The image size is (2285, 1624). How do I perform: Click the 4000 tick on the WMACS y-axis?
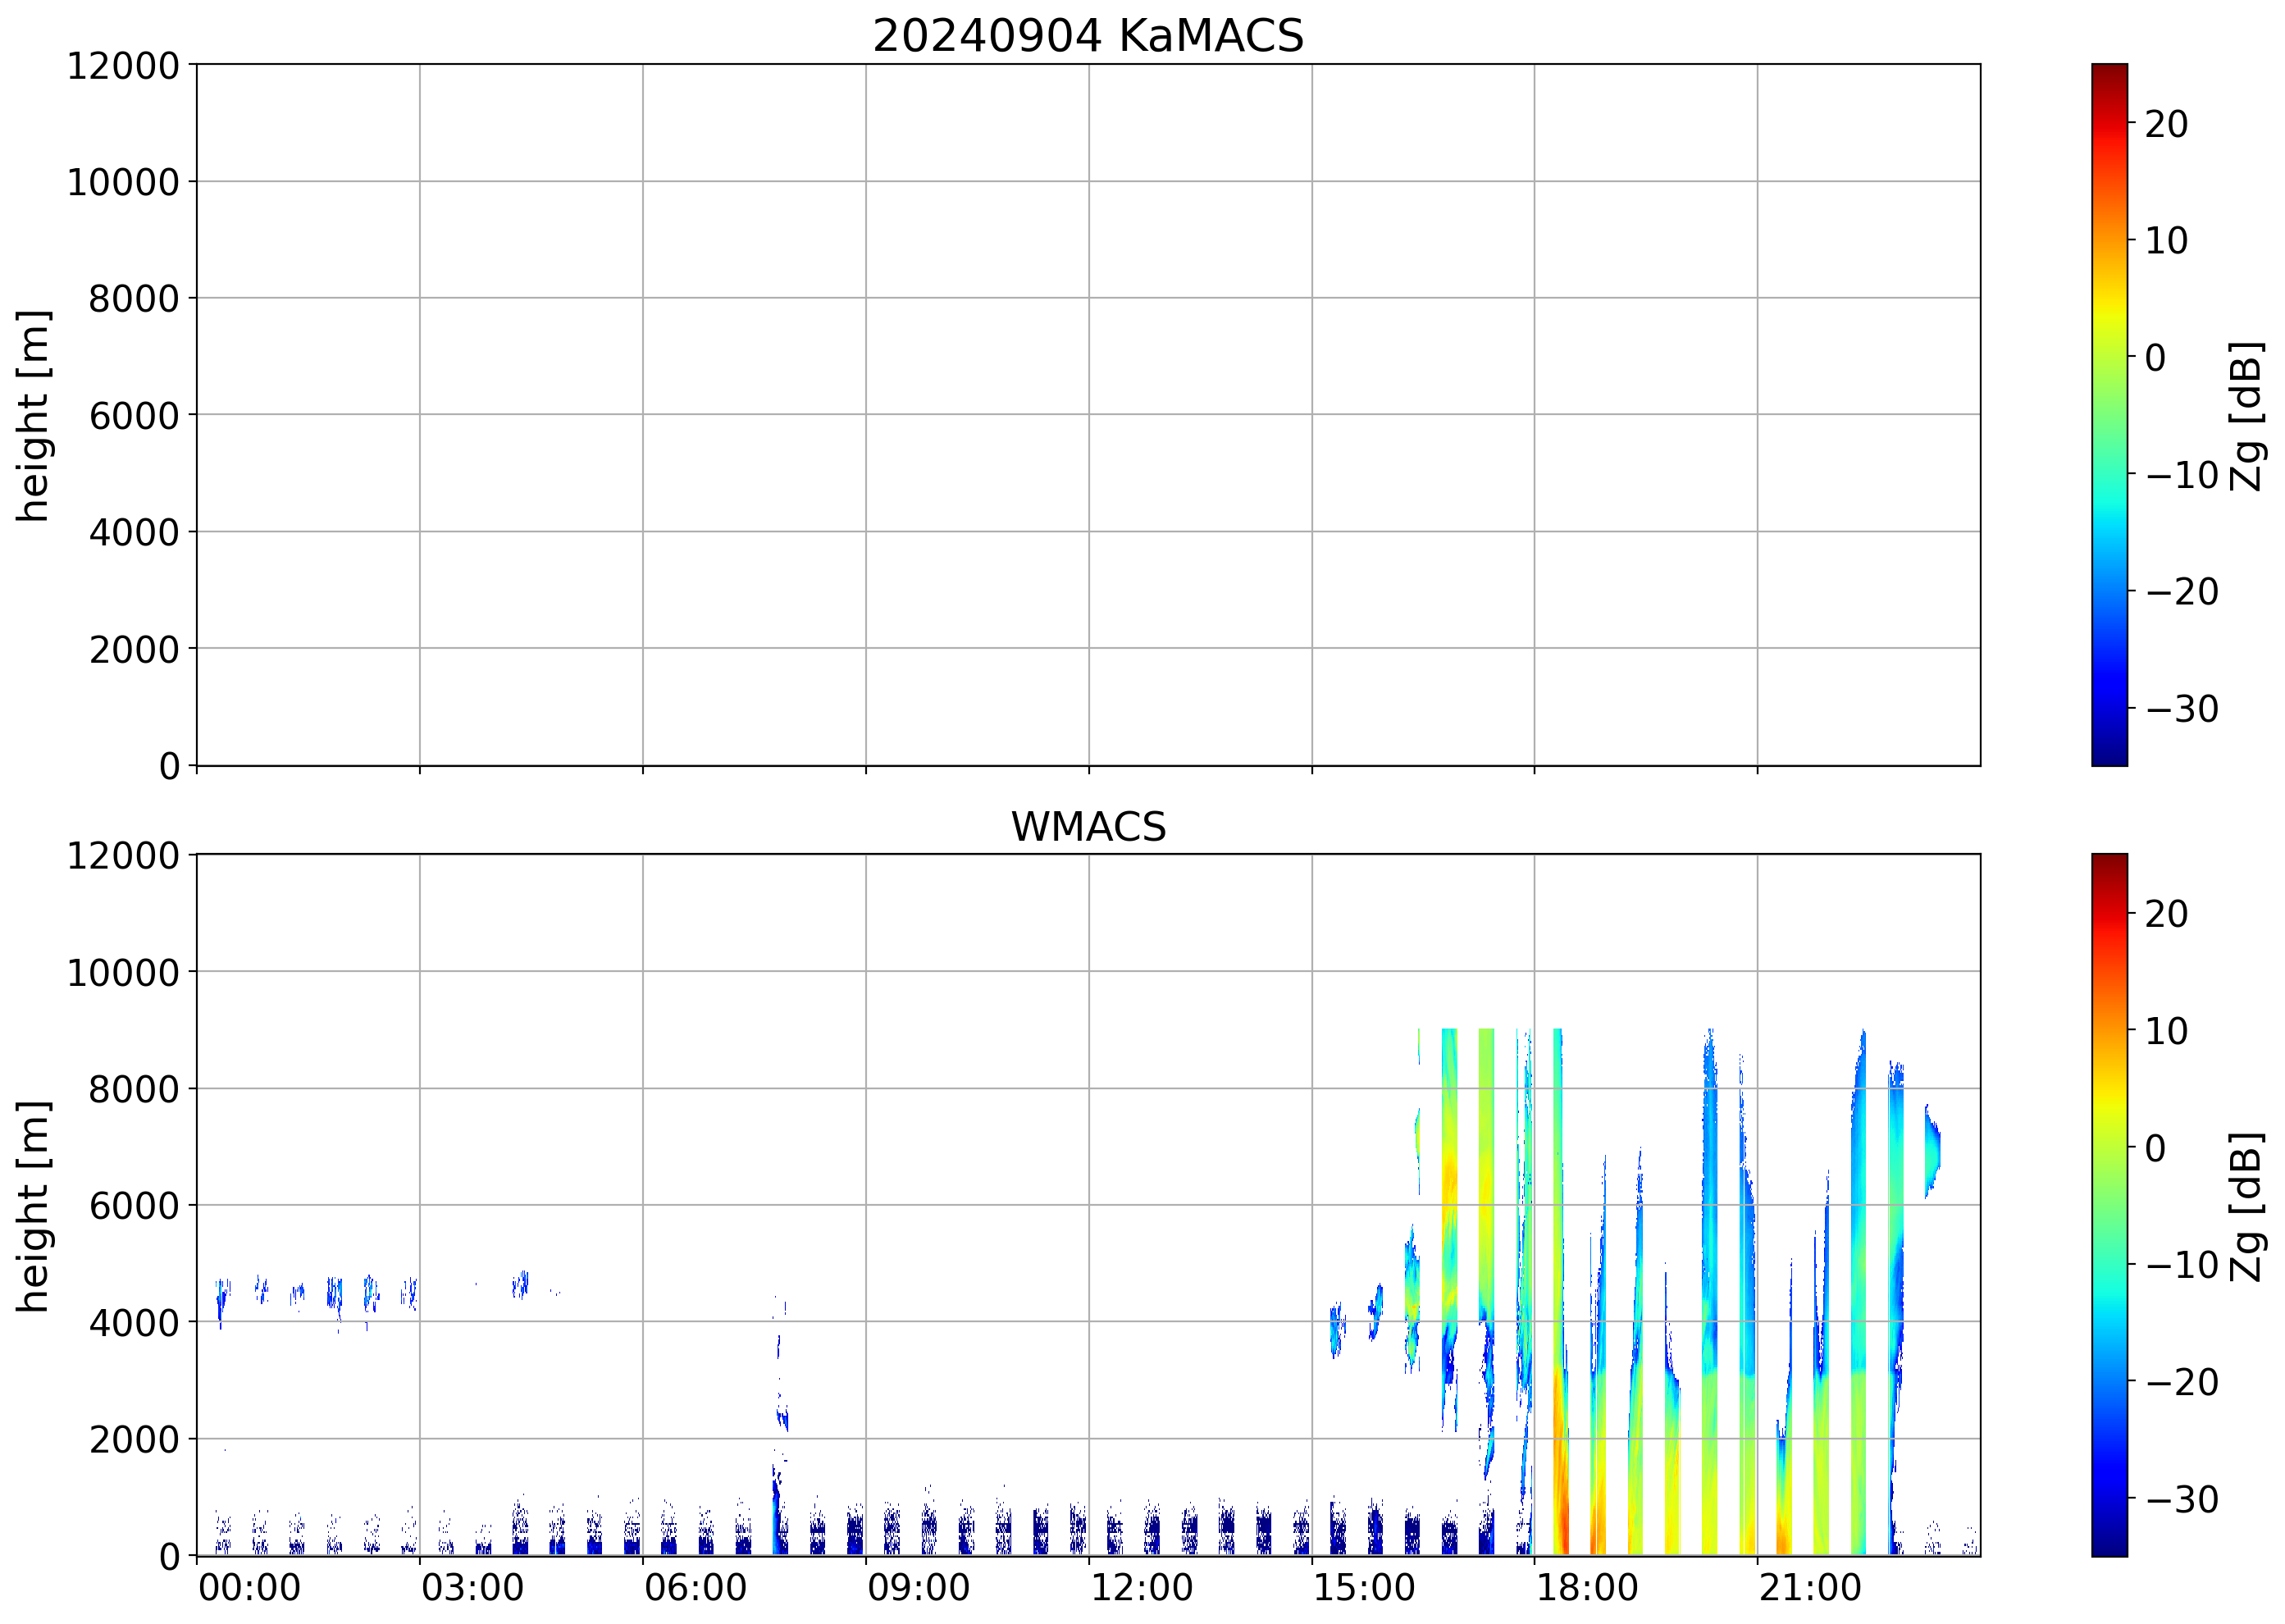point(133,1323)
